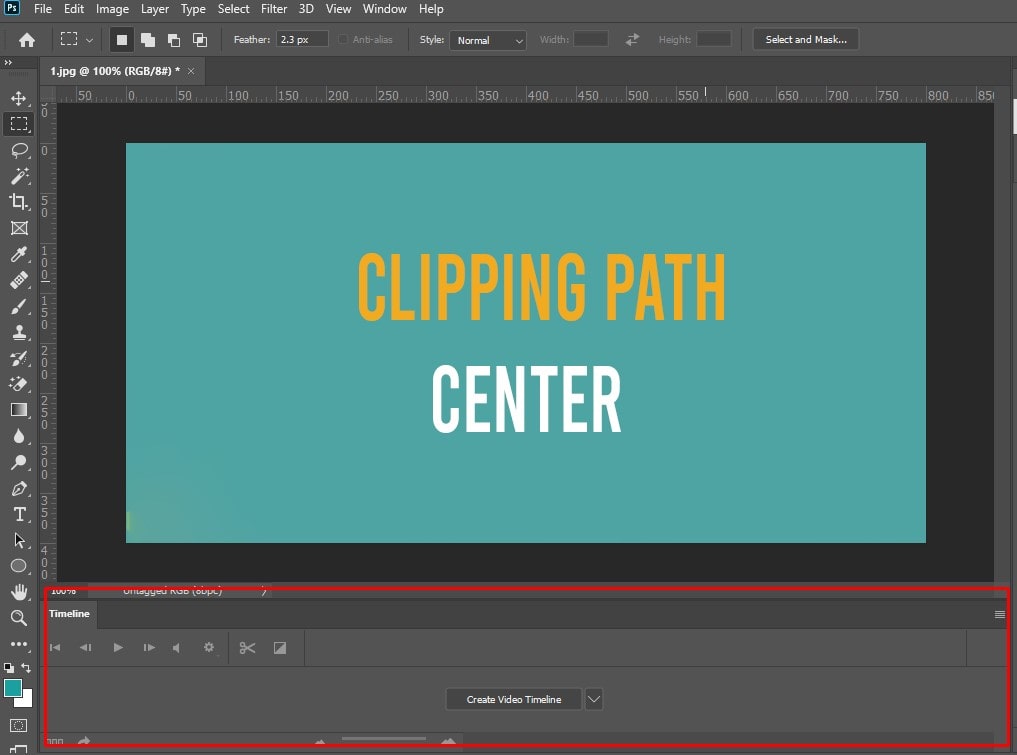
Task: Switch to the 1.jpg document tab
Action: 114,71
